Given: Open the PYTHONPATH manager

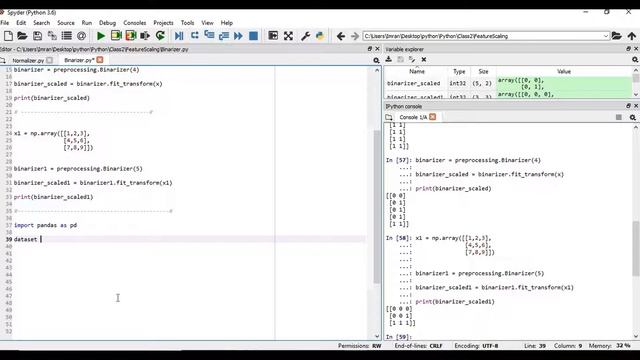Looking at the screenshot, I should pyautogui.click(x=320, y=36).
